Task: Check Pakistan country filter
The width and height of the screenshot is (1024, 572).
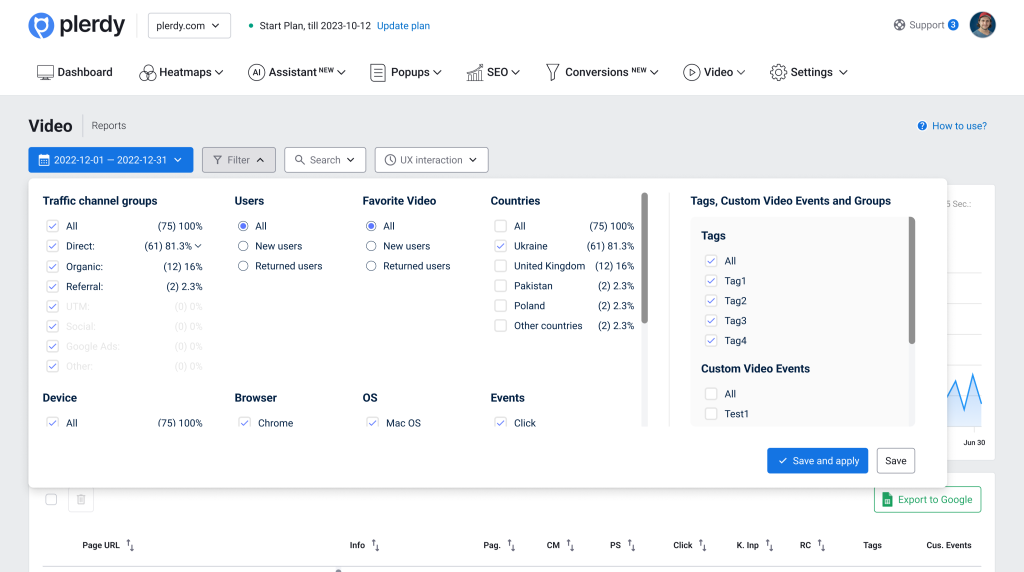Action: pos(500,285)
